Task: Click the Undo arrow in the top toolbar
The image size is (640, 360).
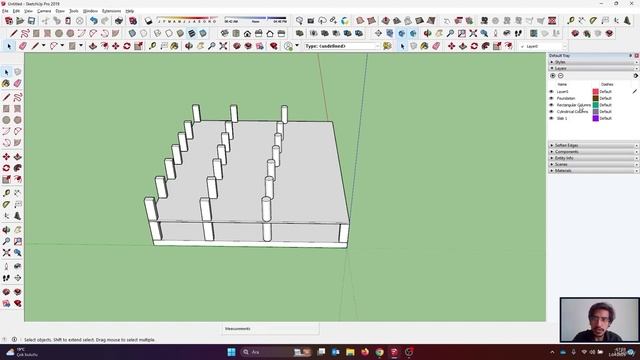Action: 94,21
